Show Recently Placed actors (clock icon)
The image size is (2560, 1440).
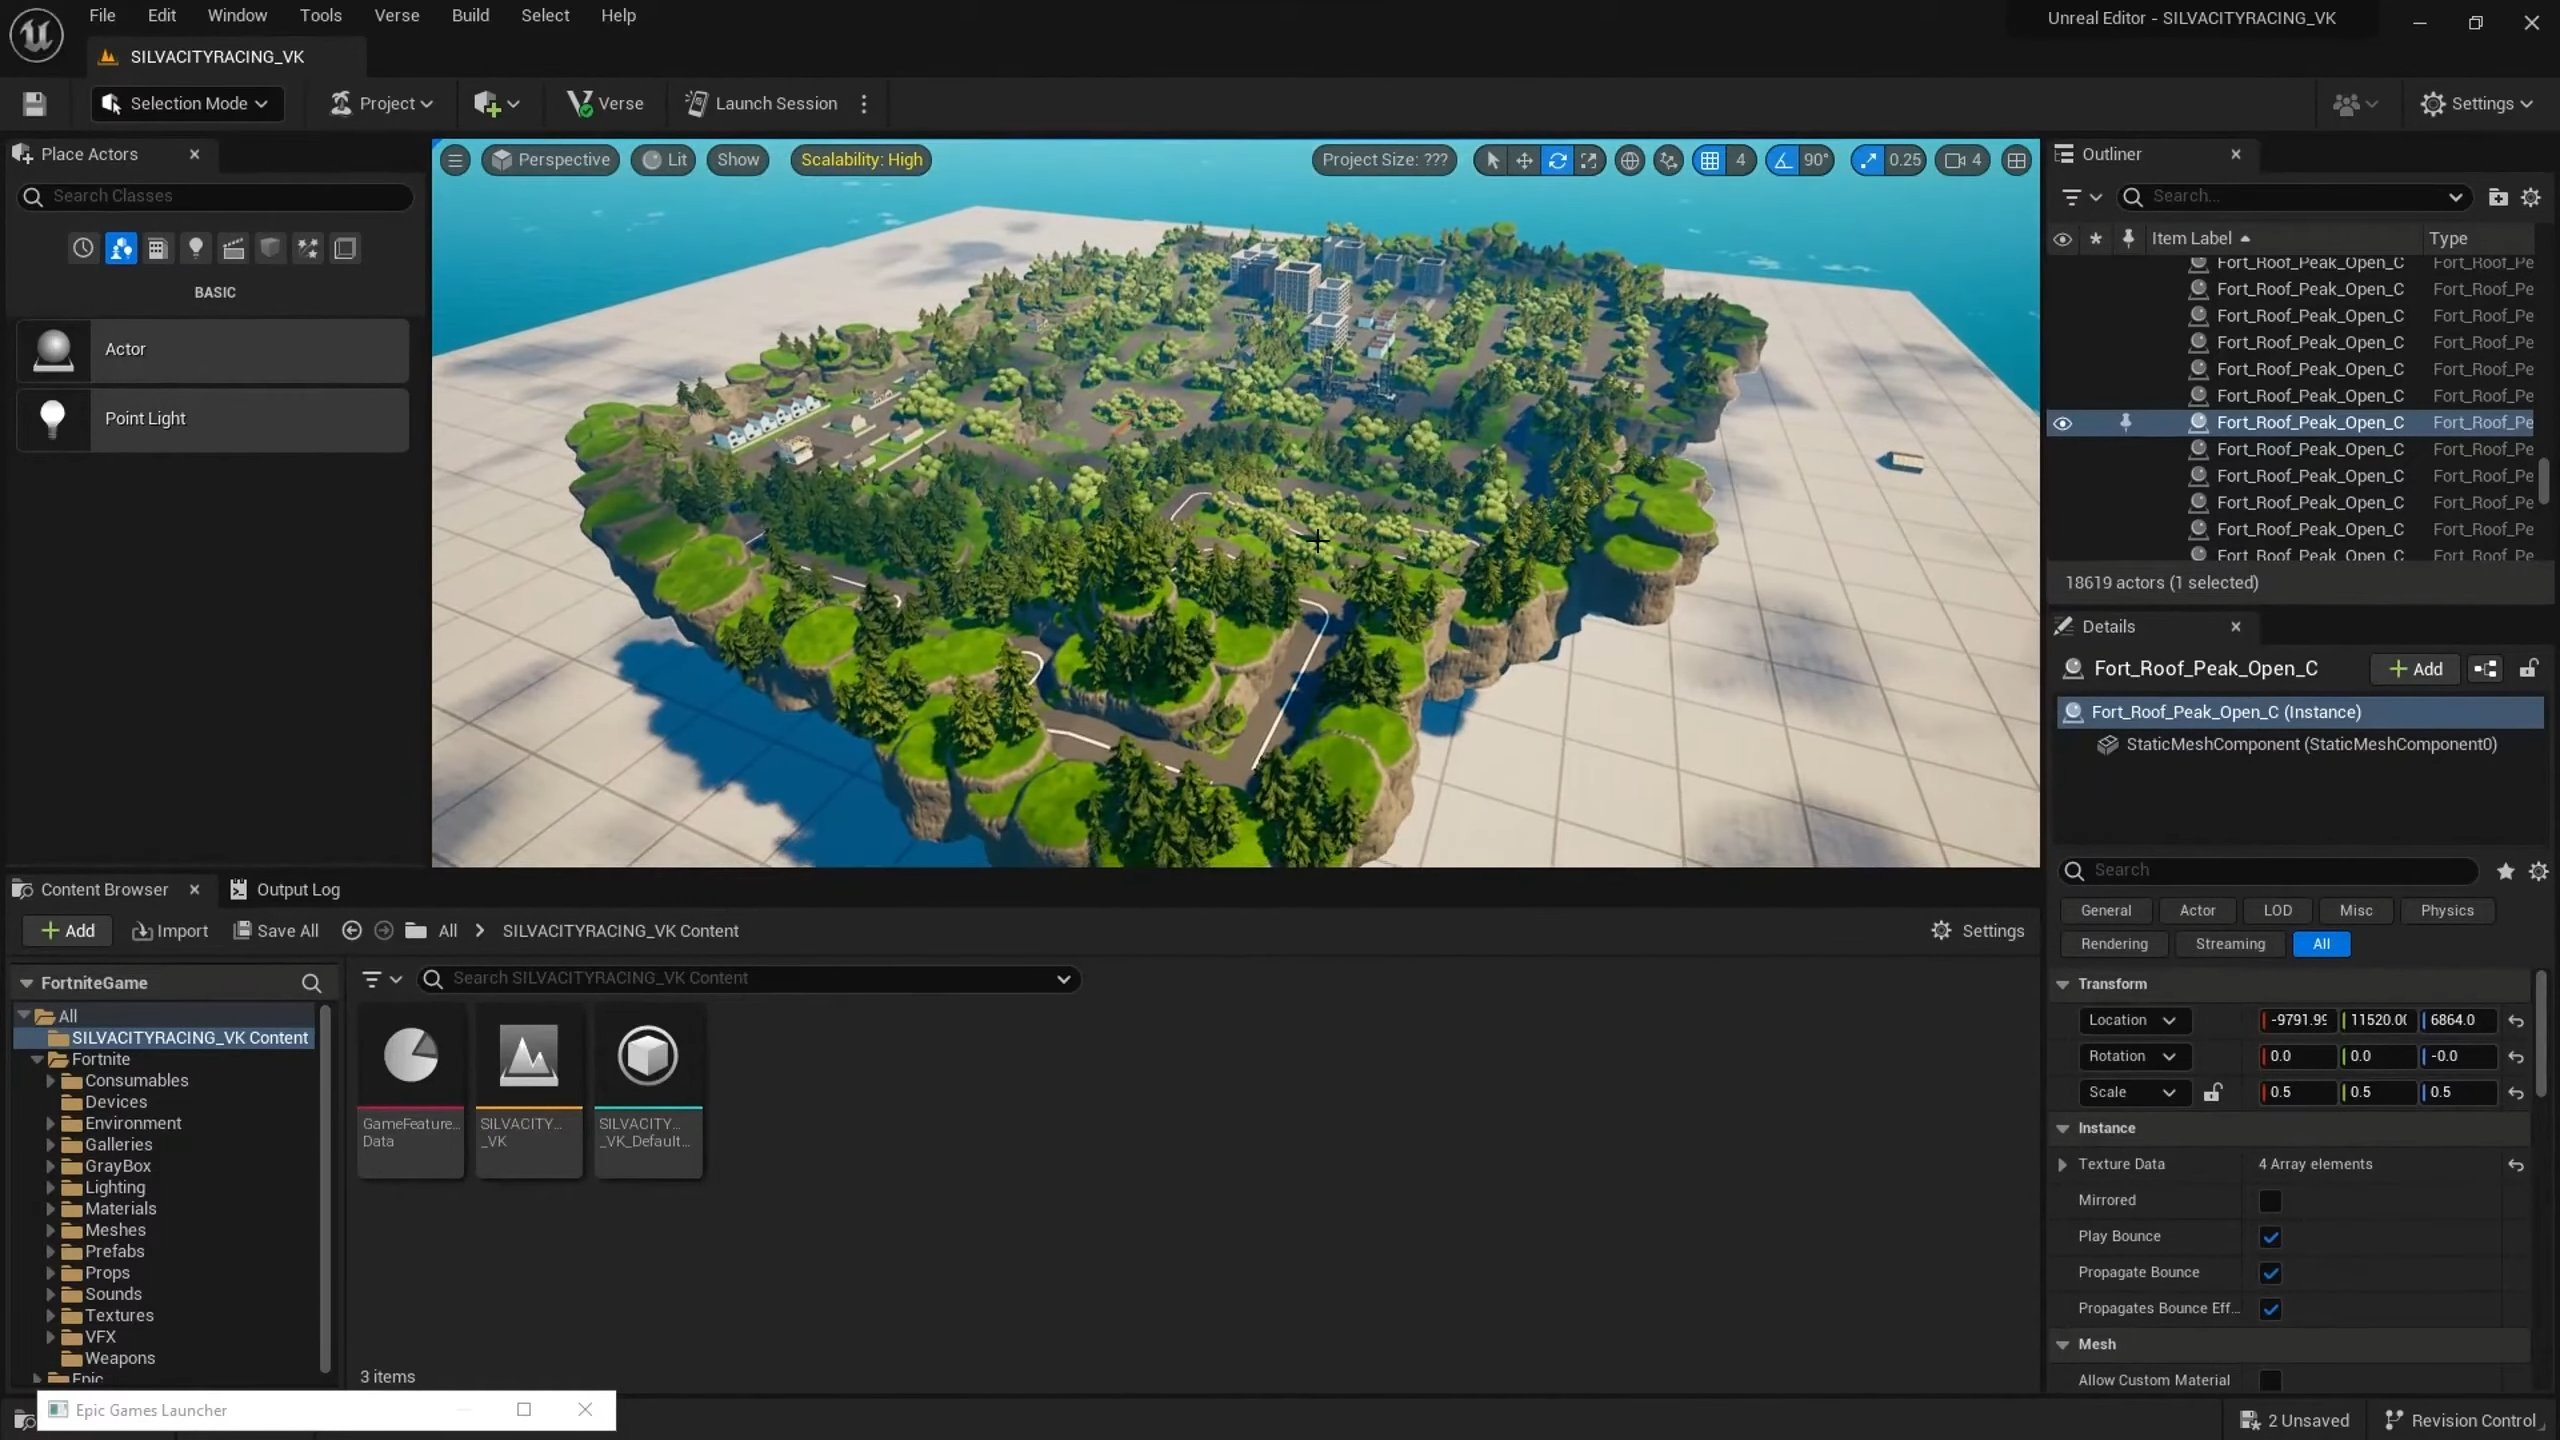[83, 248]
